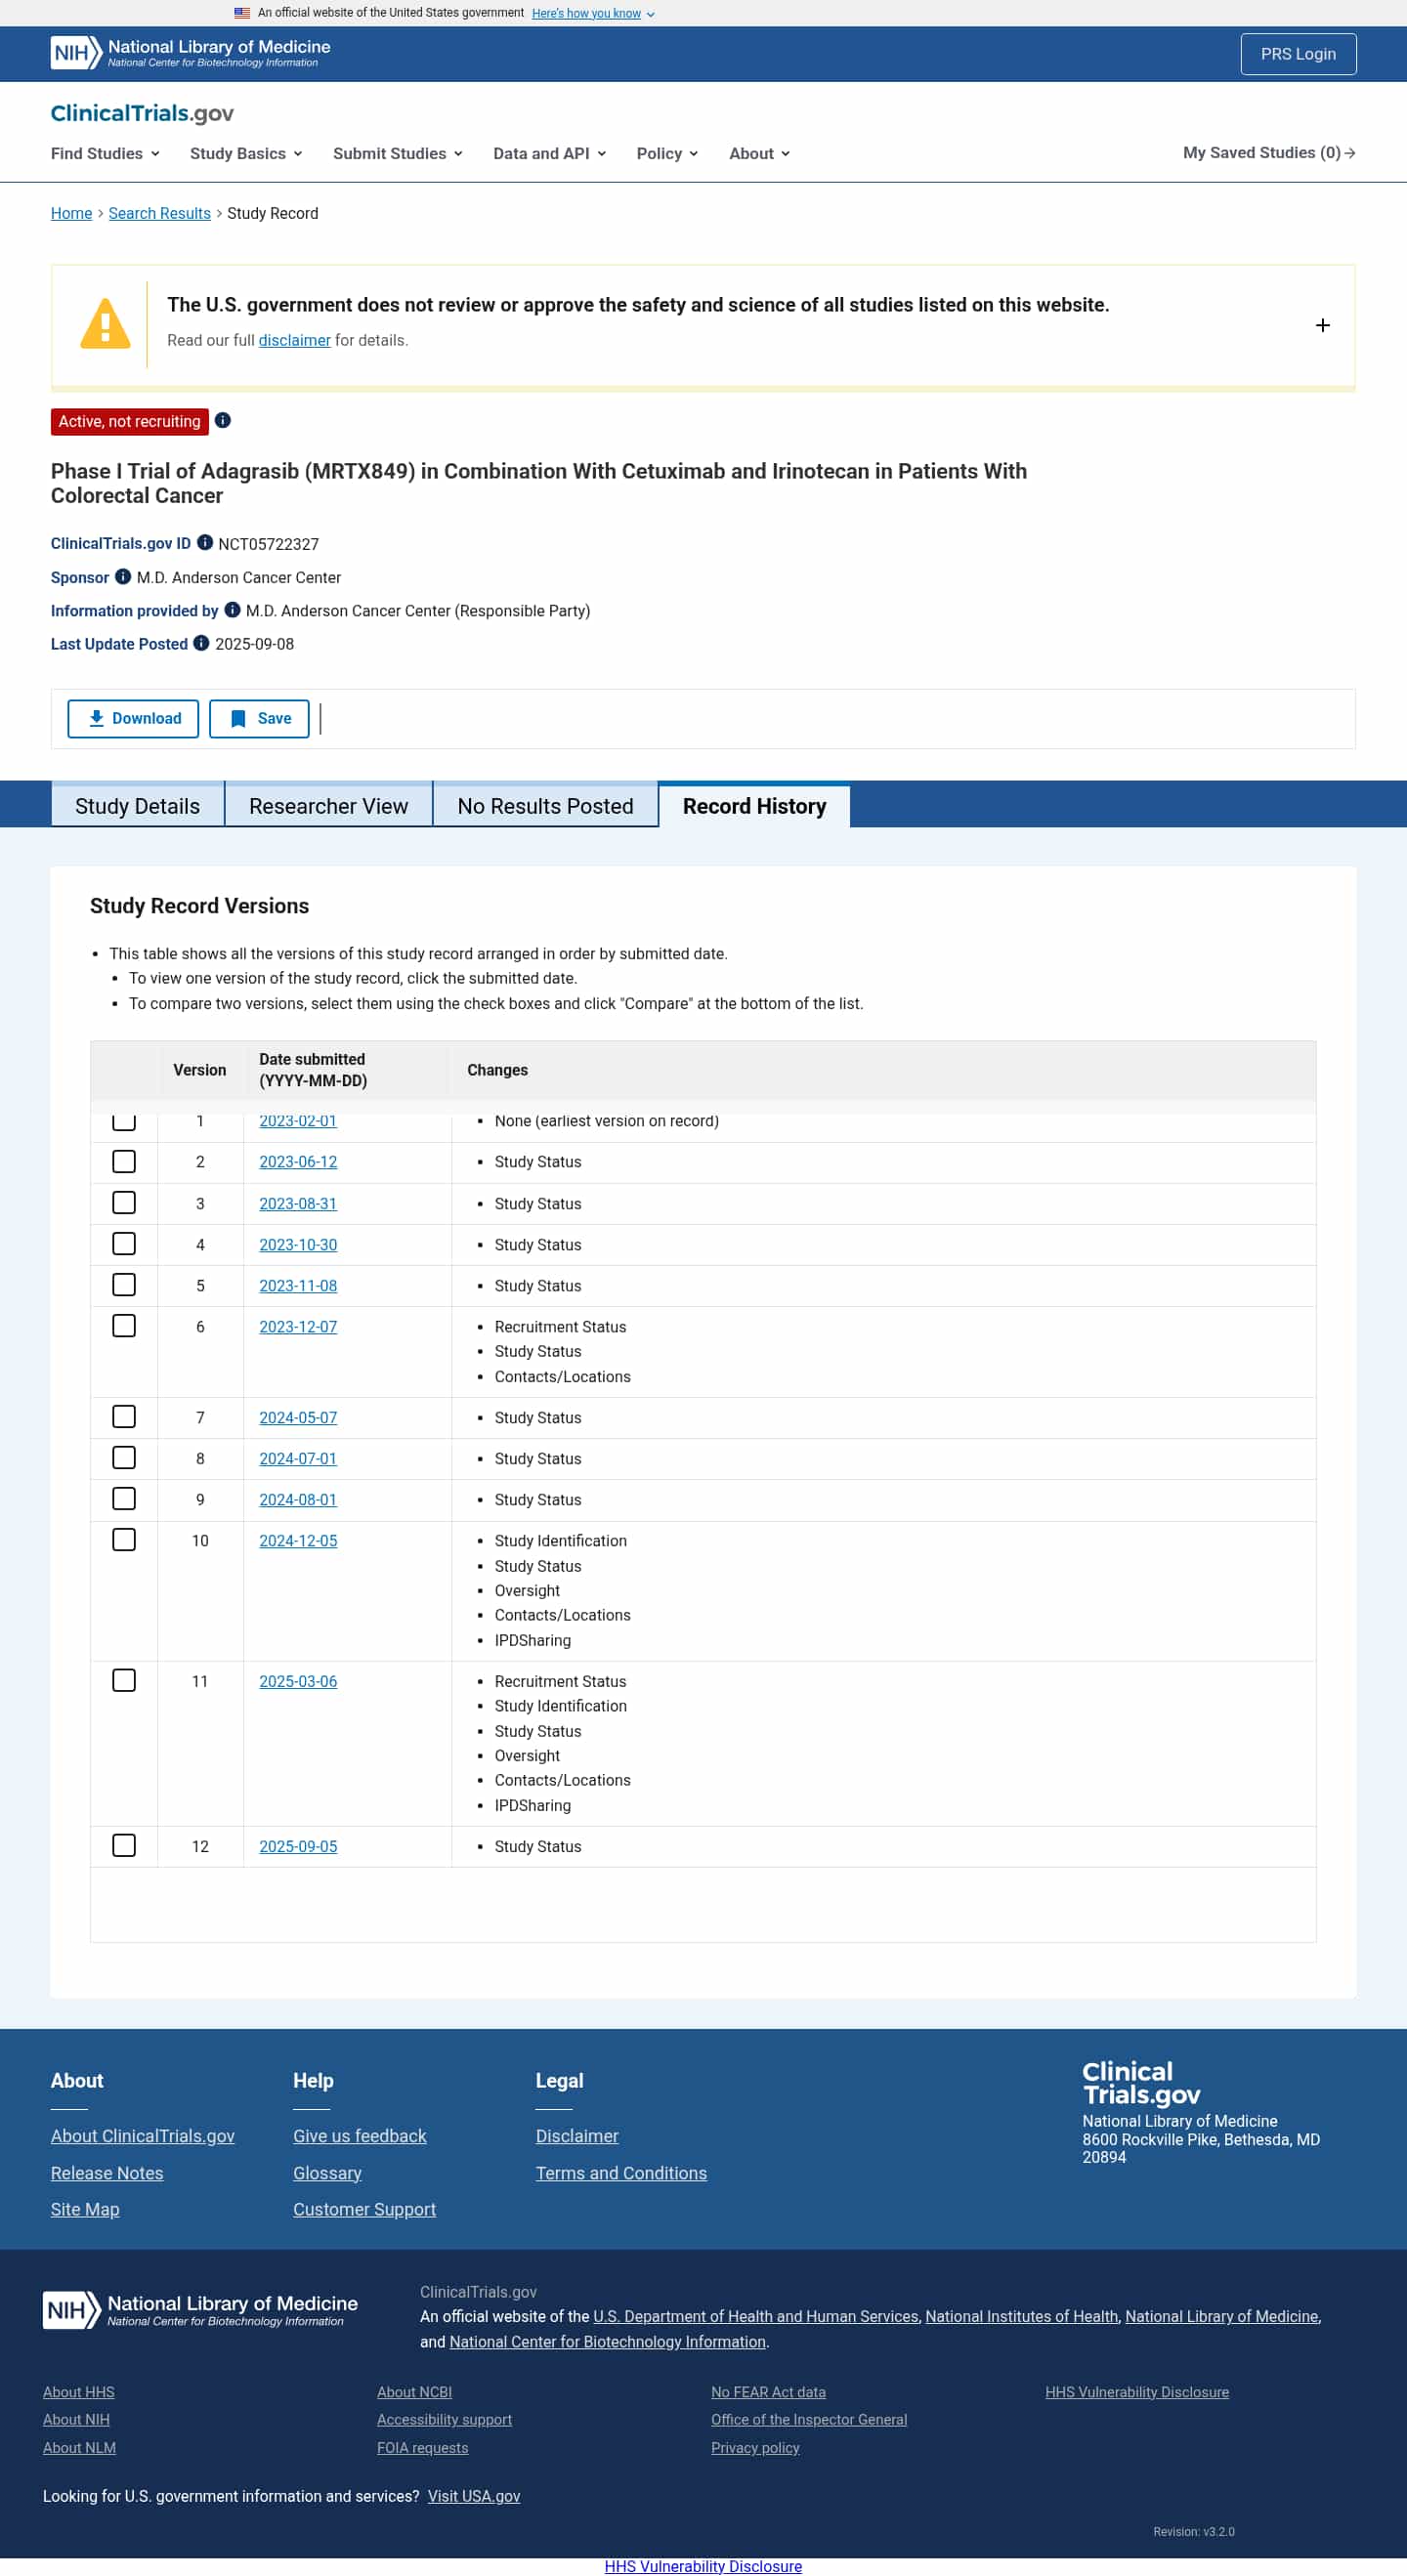This screenshot has width=1407, height=2576.
Task: Click the FOIA requests link
Action: (423, 2448)
